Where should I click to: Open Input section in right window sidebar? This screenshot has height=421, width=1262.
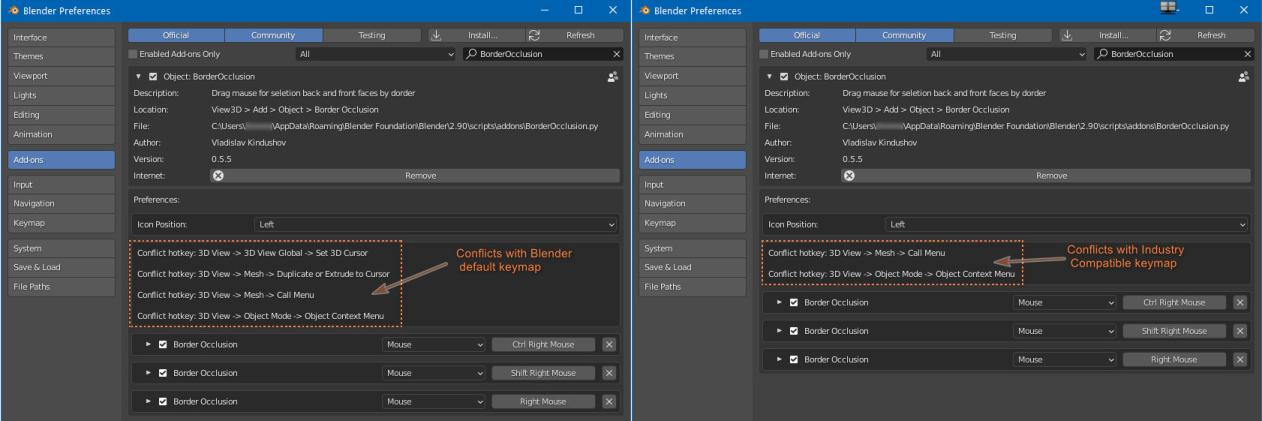tap(692, 184)
